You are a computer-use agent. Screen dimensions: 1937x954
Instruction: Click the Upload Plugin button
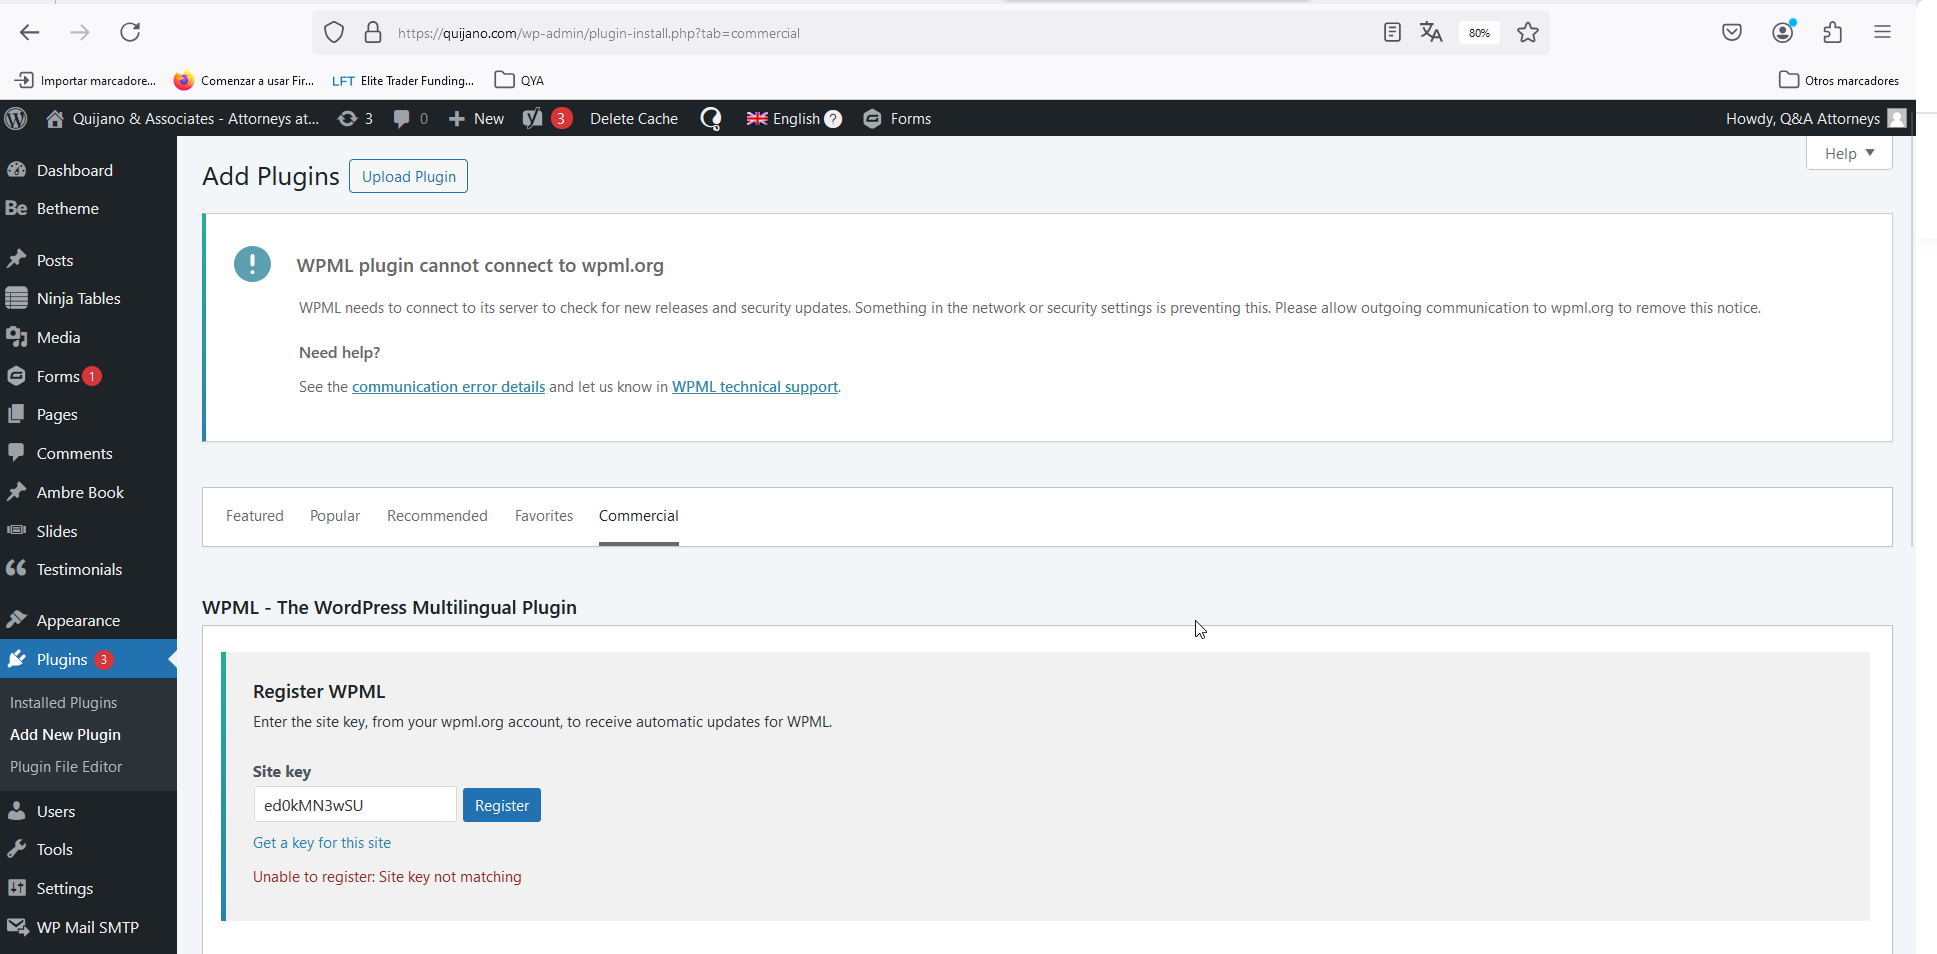coord(408,177)
